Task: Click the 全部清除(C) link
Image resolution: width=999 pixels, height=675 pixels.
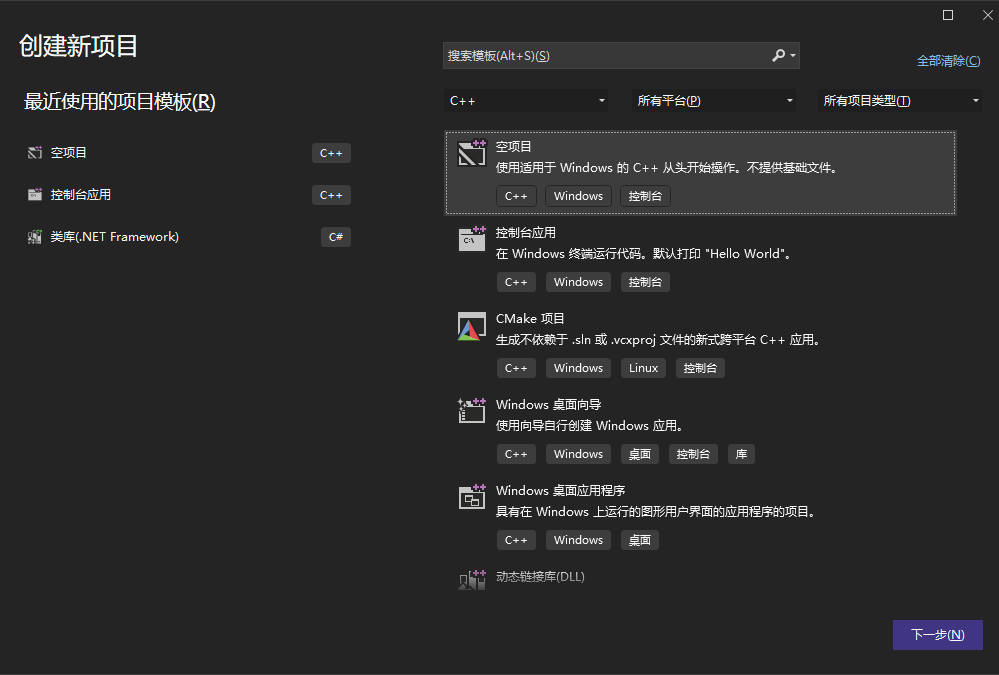Action: pyautogui.click(x=948, y=60)
